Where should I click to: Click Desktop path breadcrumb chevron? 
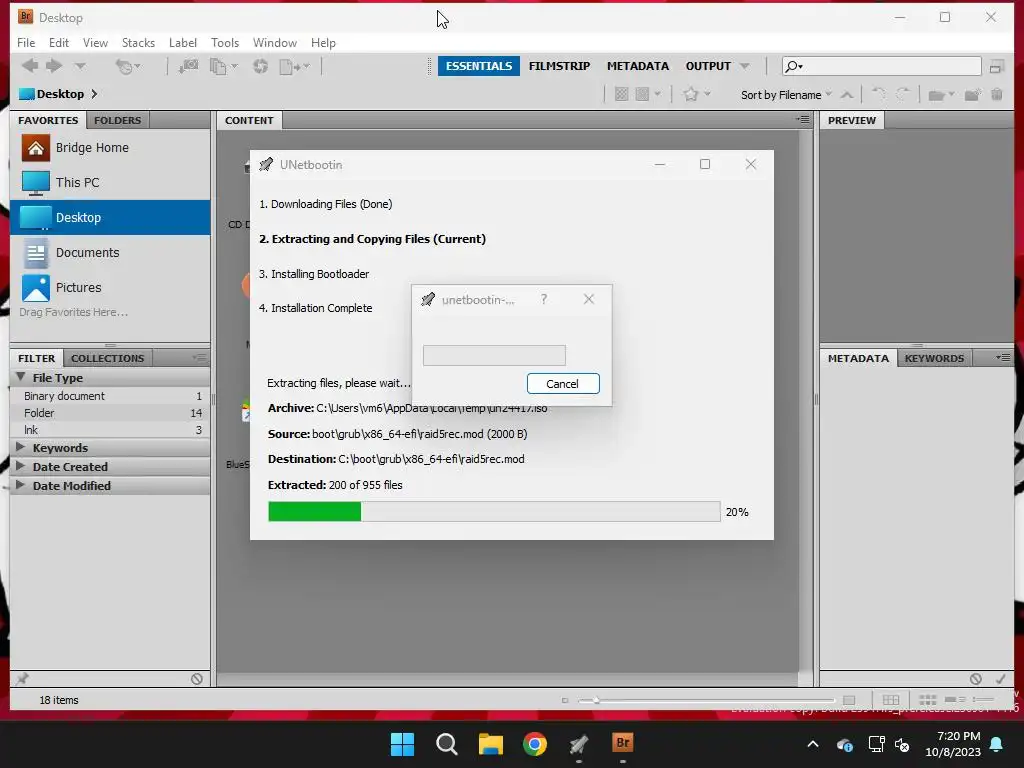coord(95,94)
